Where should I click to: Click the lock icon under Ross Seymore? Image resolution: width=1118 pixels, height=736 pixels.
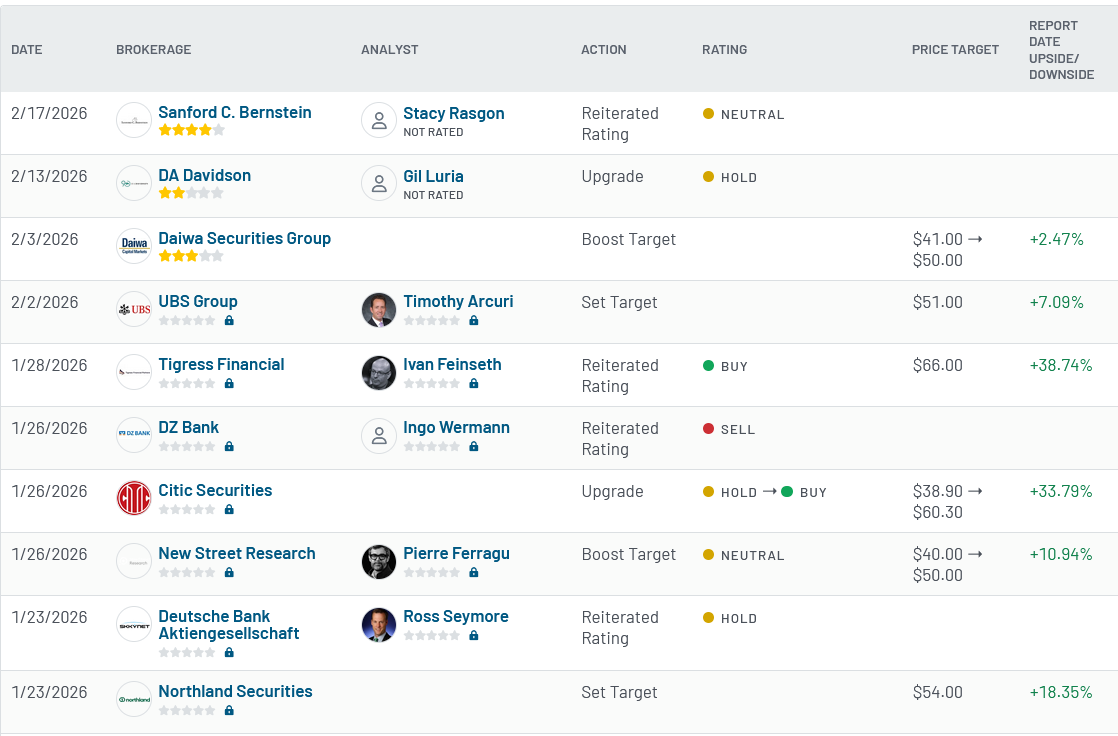point(473,635)
